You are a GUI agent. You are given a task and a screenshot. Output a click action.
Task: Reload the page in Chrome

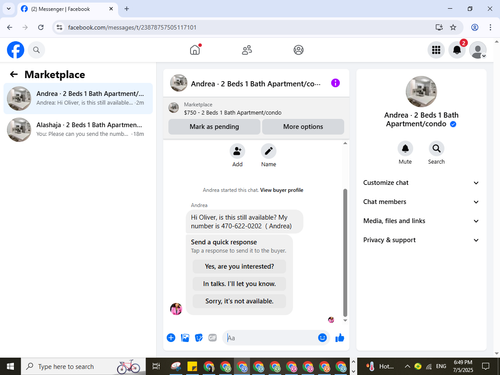pyautogui.click(x=41, y=27)
